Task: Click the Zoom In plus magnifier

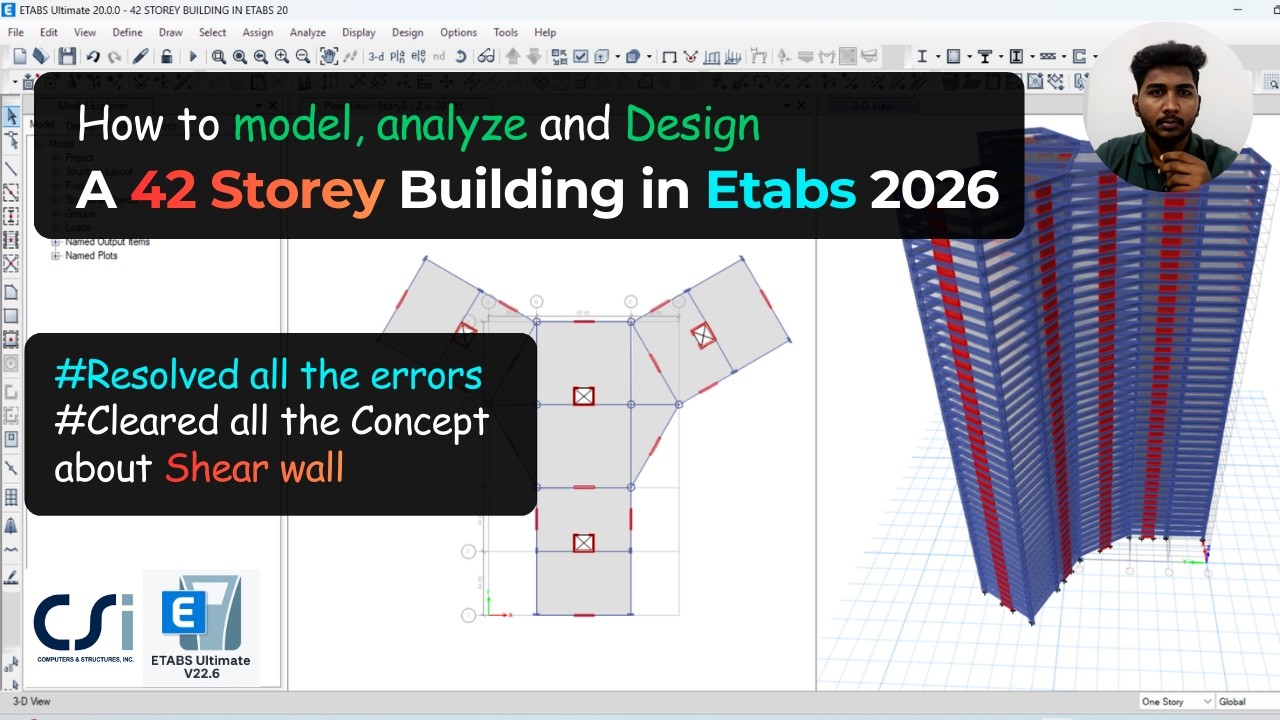Action: tap(282, 57)
